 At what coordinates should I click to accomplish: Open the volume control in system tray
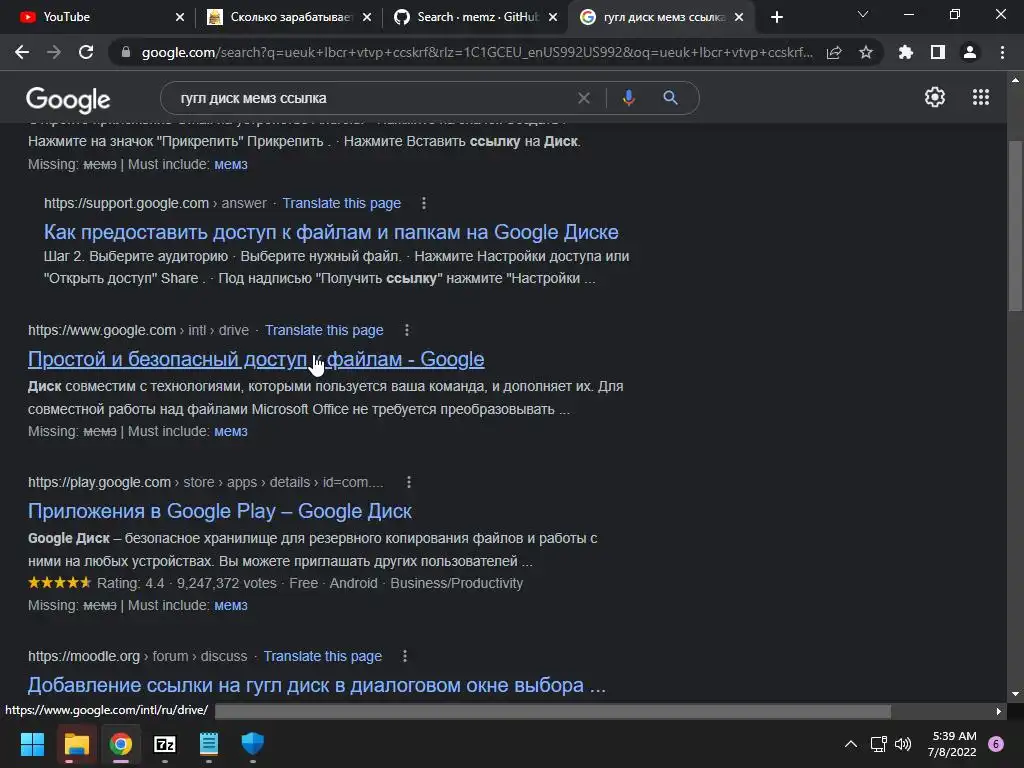coord(903,744)
